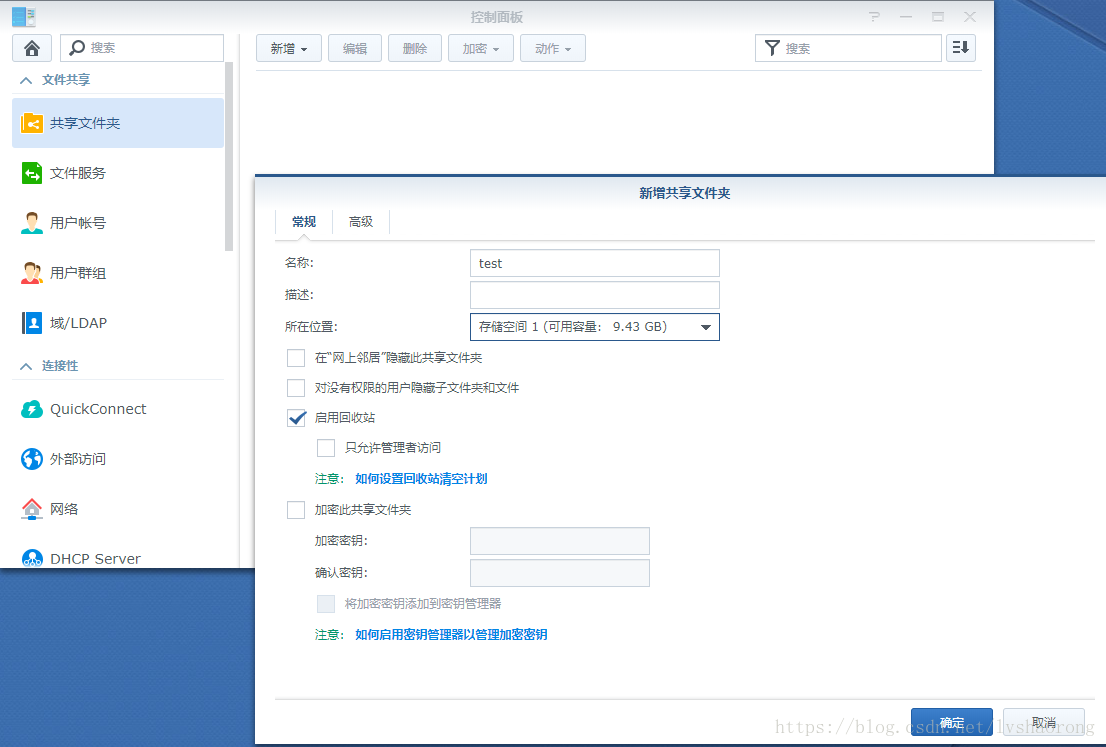The width and height of the screenshot is (1106, 747).
Task: Click the description (描述) input field
Action: pyautogui.click(x=594, y=295)
